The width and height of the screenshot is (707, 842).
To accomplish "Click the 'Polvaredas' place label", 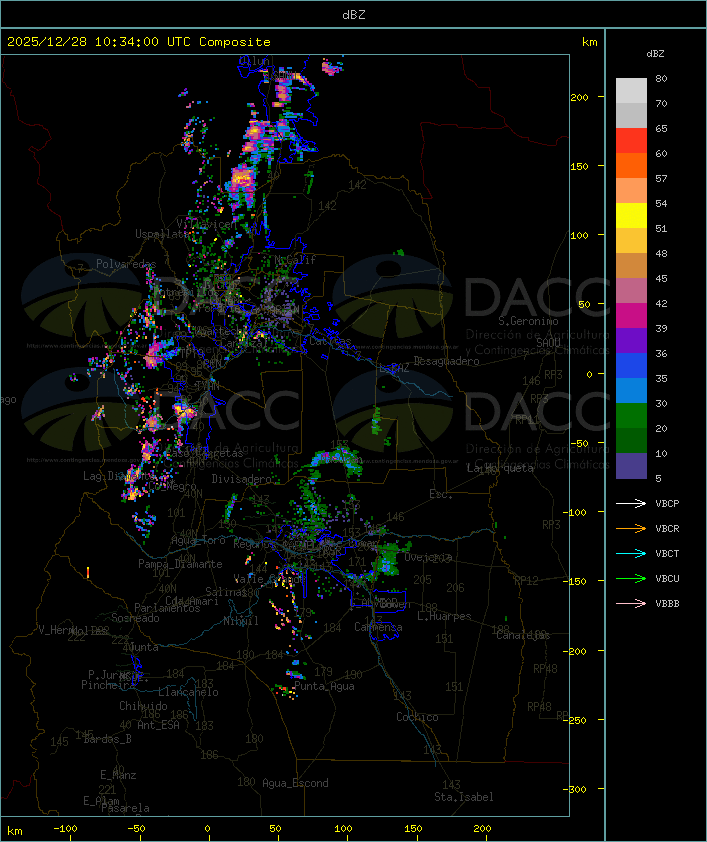I will pos(126,264).
